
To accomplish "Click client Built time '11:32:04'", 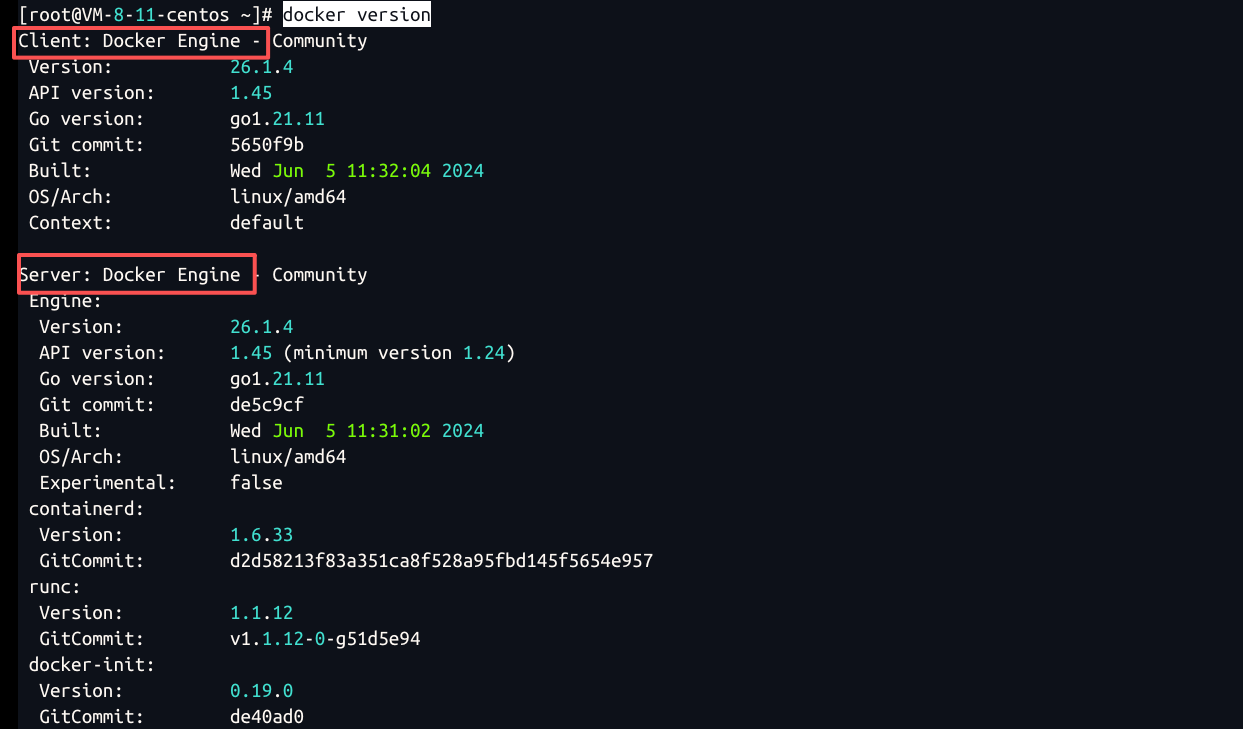I will click(389, 171).
